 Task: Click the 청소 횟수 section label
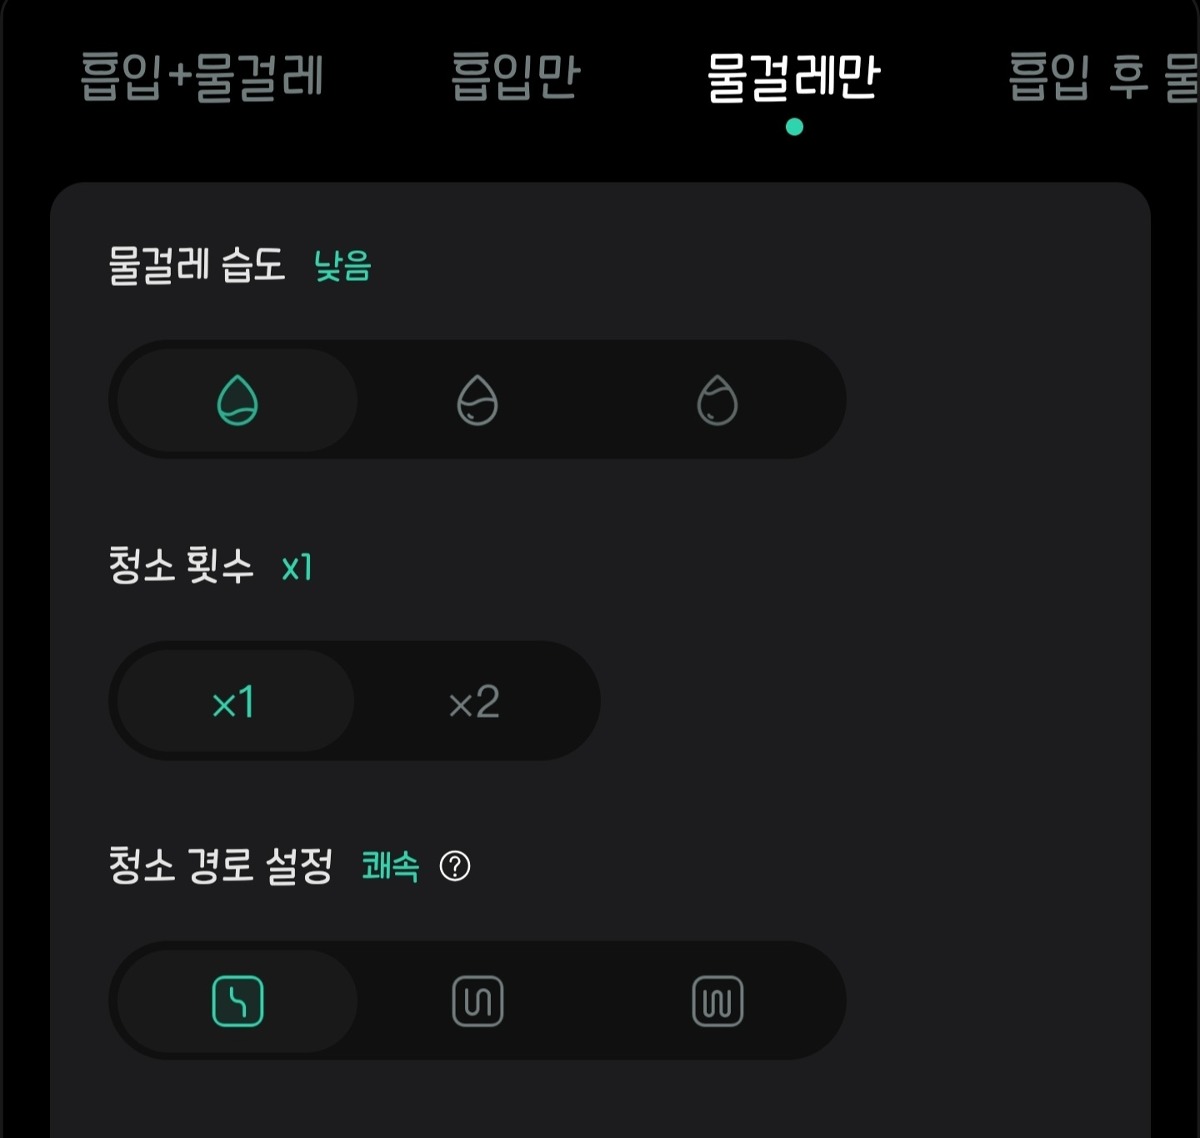point(181,566)
